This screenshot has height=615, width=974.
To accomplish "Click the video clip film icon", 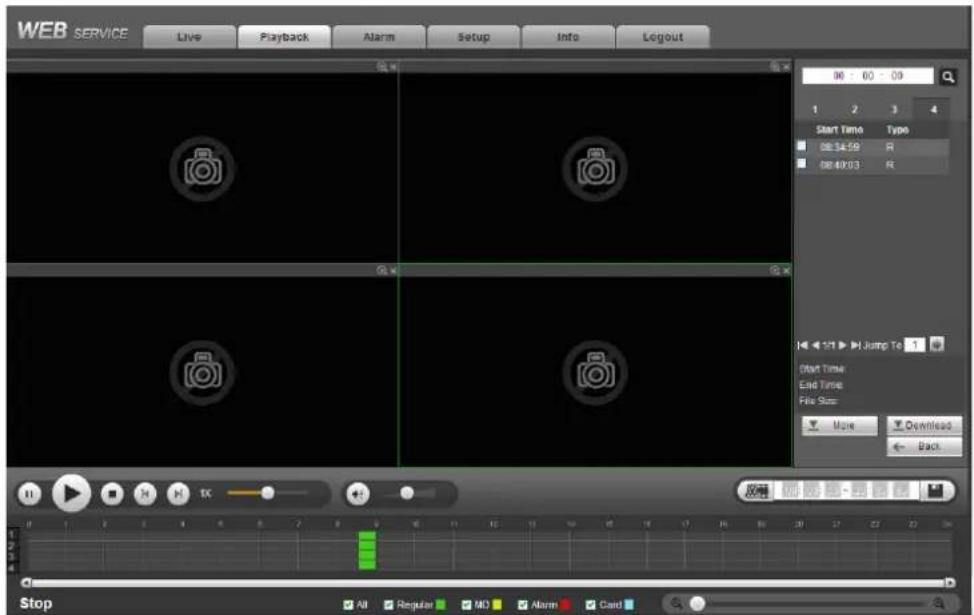I will [756, 491].
